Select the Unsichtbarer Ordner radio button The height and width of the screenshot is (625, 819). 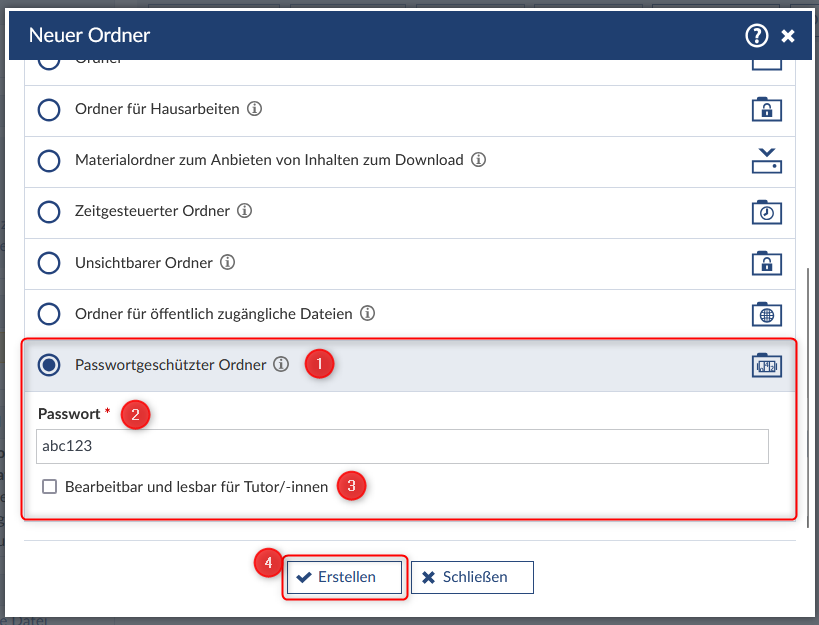tap(49, 263)
